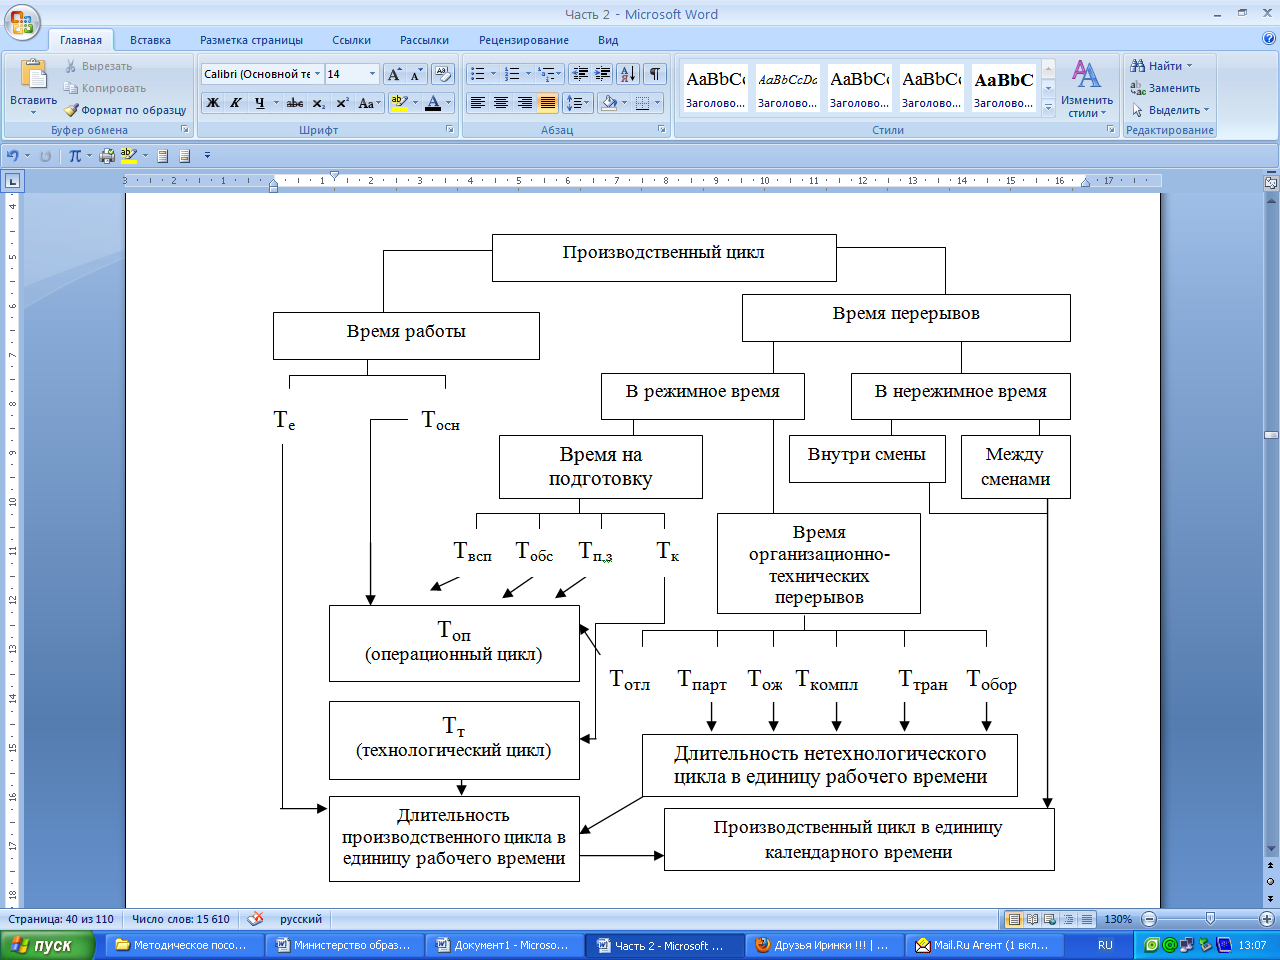Open the underline style dropdown arrow
1280x960 pixels.
276,103
